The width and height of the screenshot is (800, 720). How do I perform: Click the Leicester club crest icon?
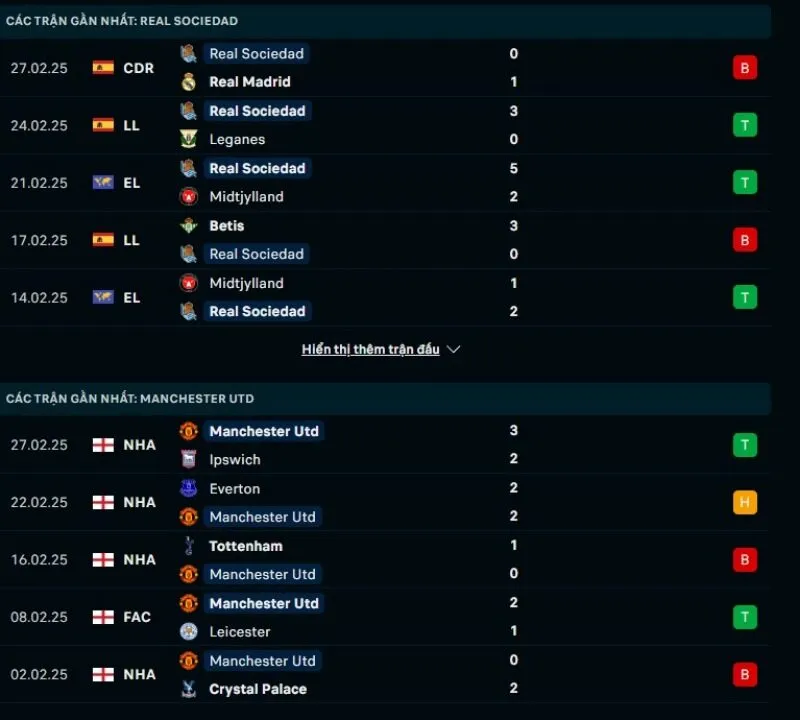pos(188,632)
